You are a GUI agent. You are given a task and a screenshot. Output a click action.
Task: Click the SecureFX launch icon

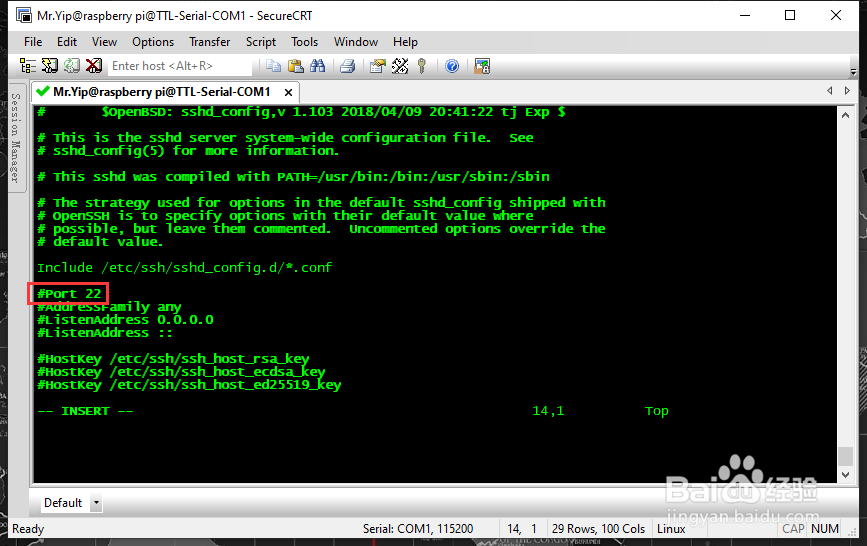tap(482, 66)
